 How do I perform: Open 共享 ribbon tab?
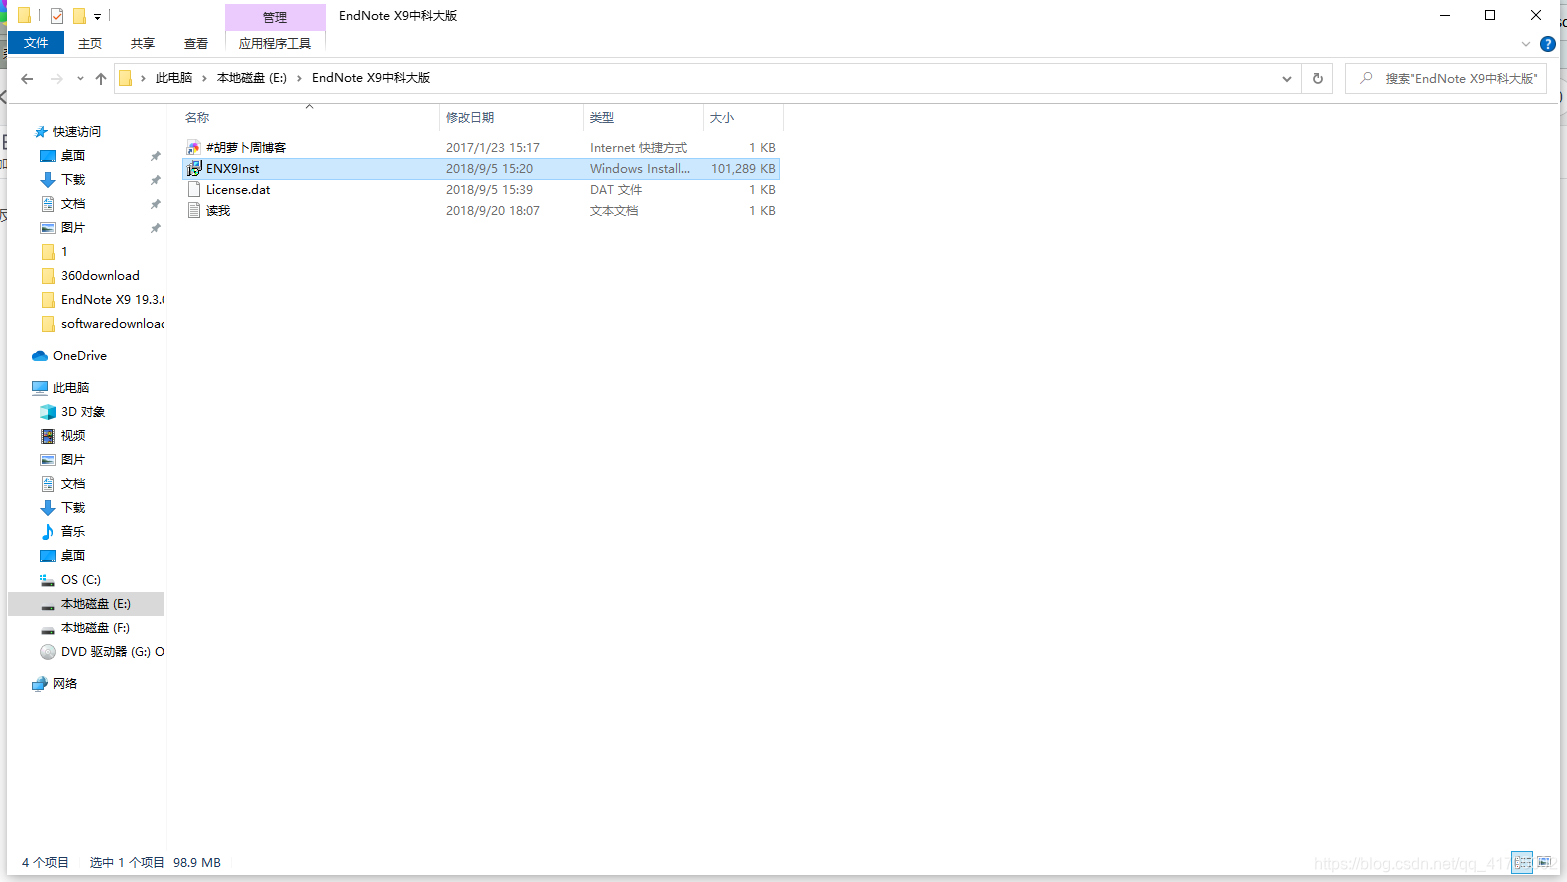click(x=143, y=43)
